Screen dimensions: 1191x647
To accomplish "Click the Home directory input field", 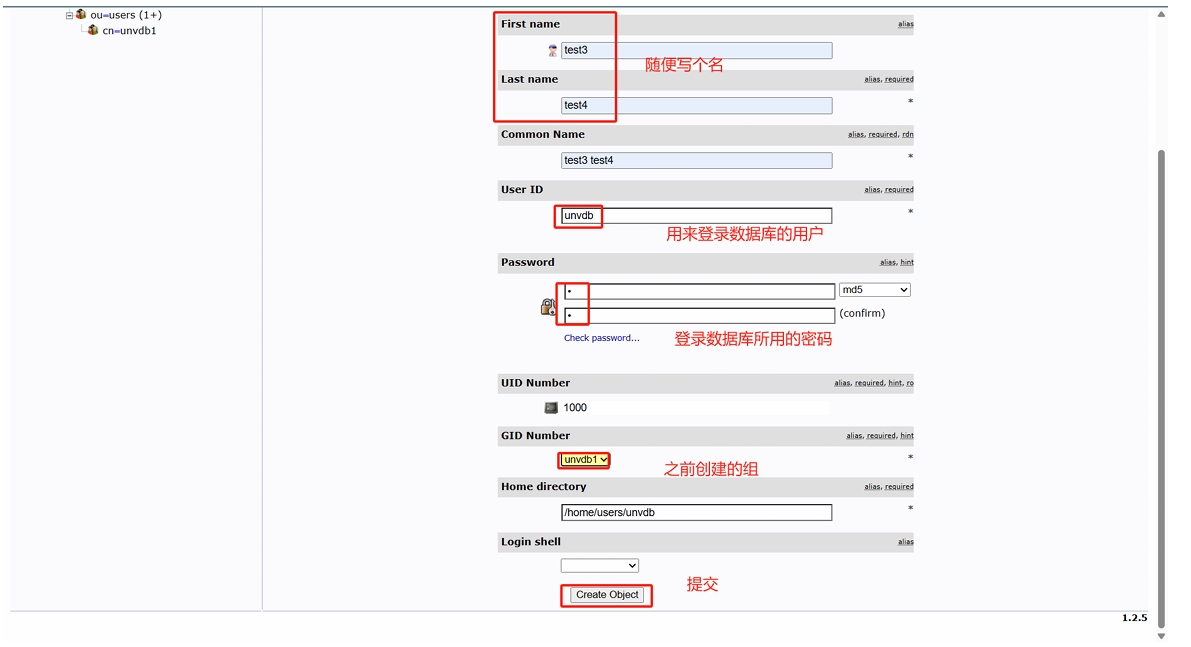I will point(696,513).
